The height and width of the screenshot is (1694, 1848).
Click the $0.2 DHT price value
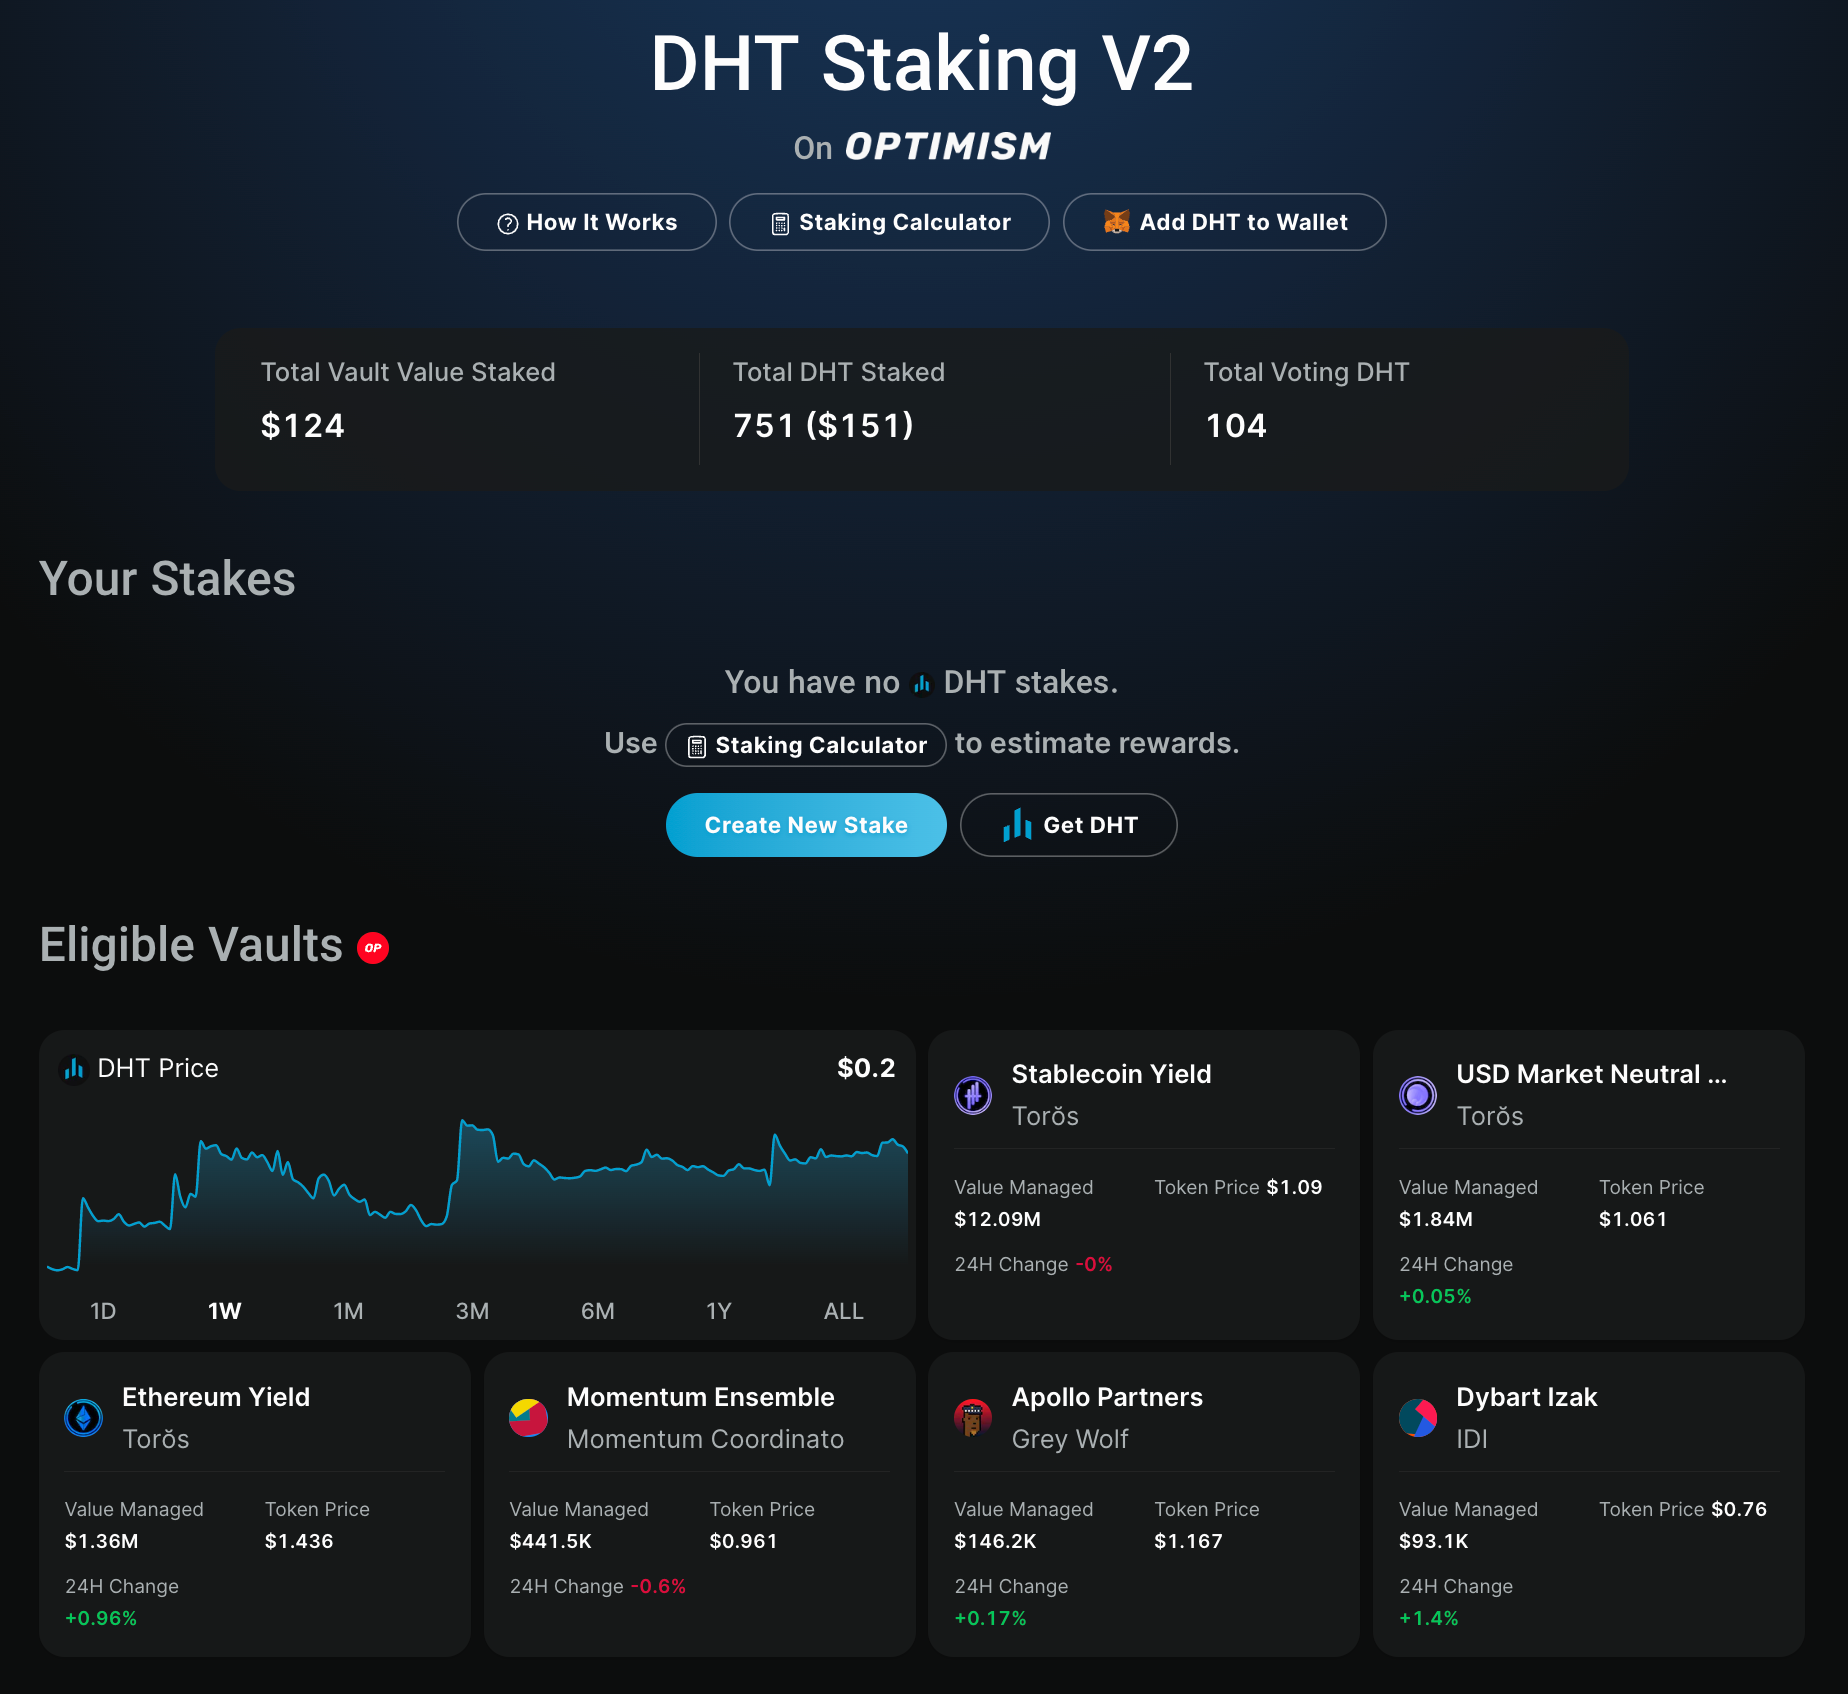(866, 1068)
